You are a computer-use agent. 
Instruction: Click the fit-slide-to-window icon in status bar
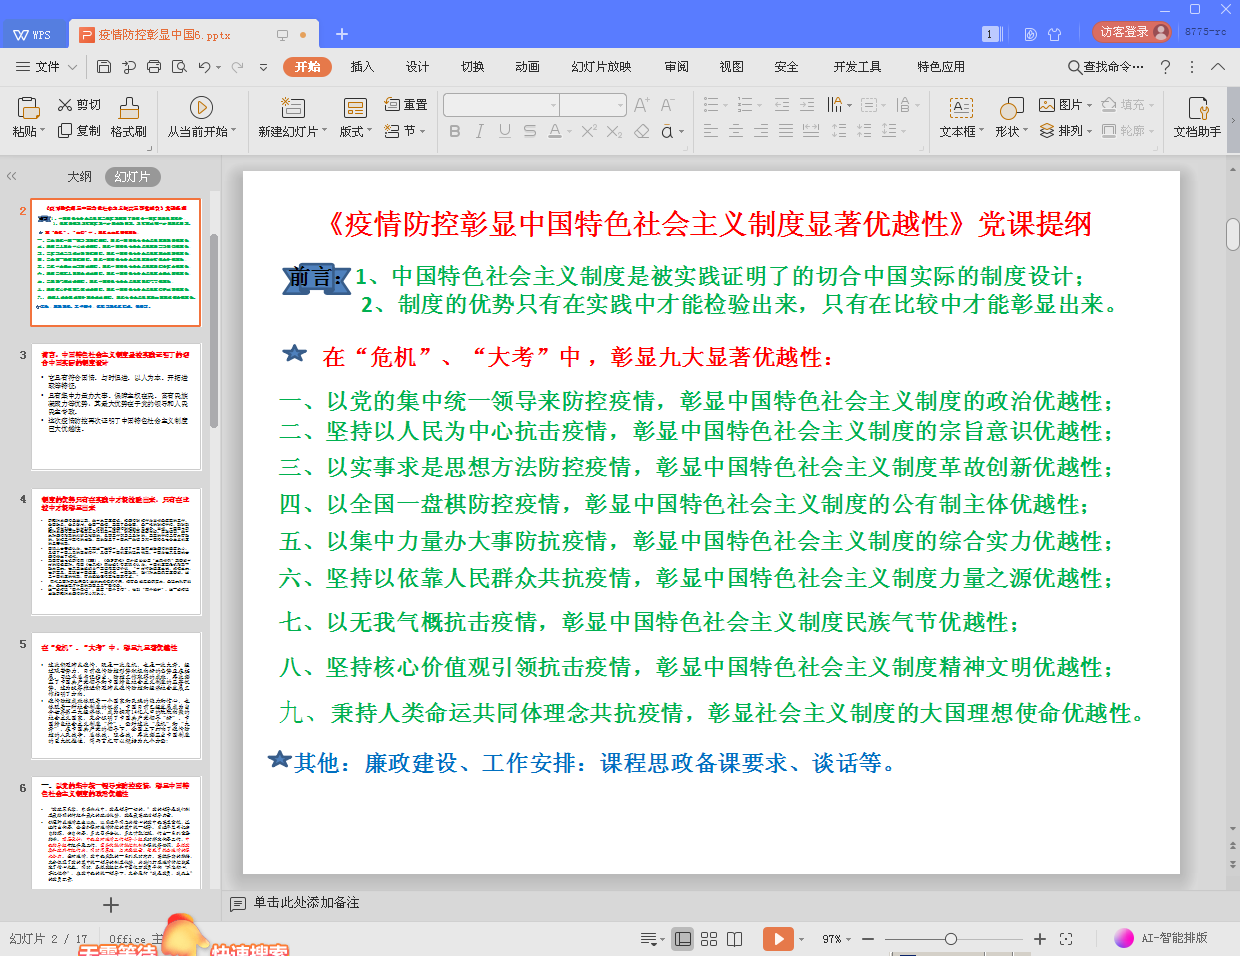click(1066, 939)
